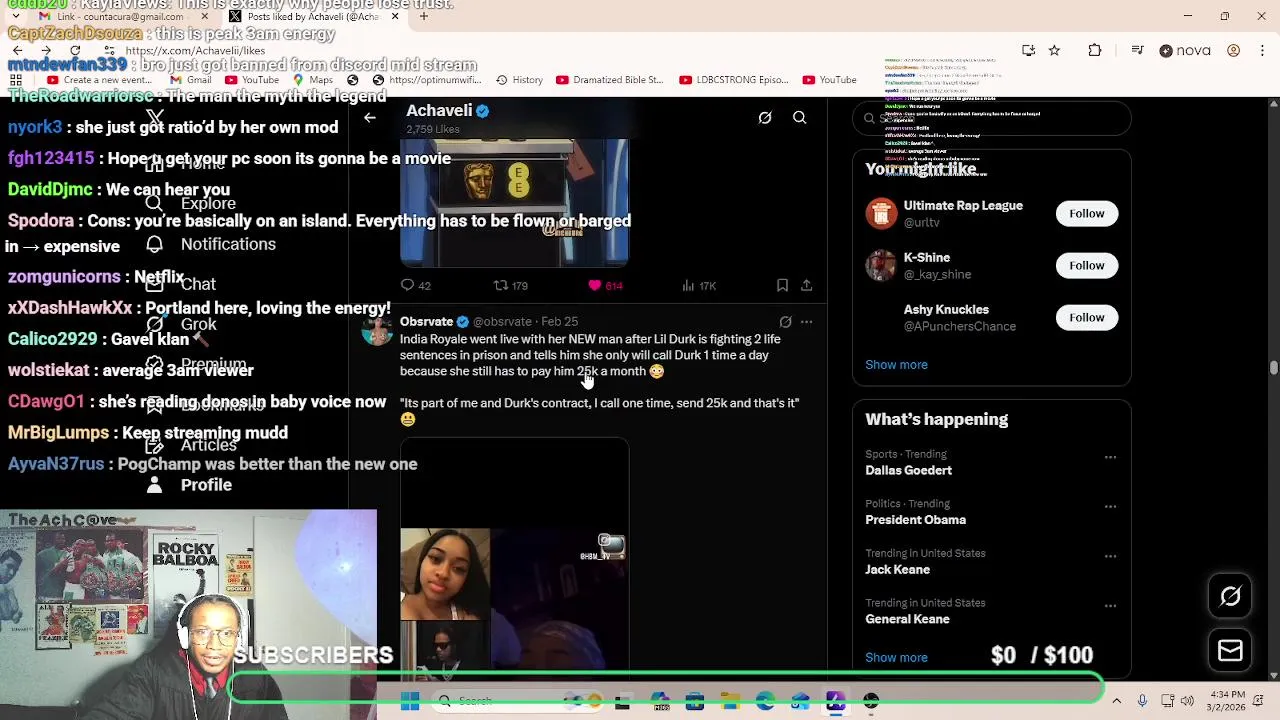
Task: Open the browser tab search dropdown
Action: tap(17, 17)
